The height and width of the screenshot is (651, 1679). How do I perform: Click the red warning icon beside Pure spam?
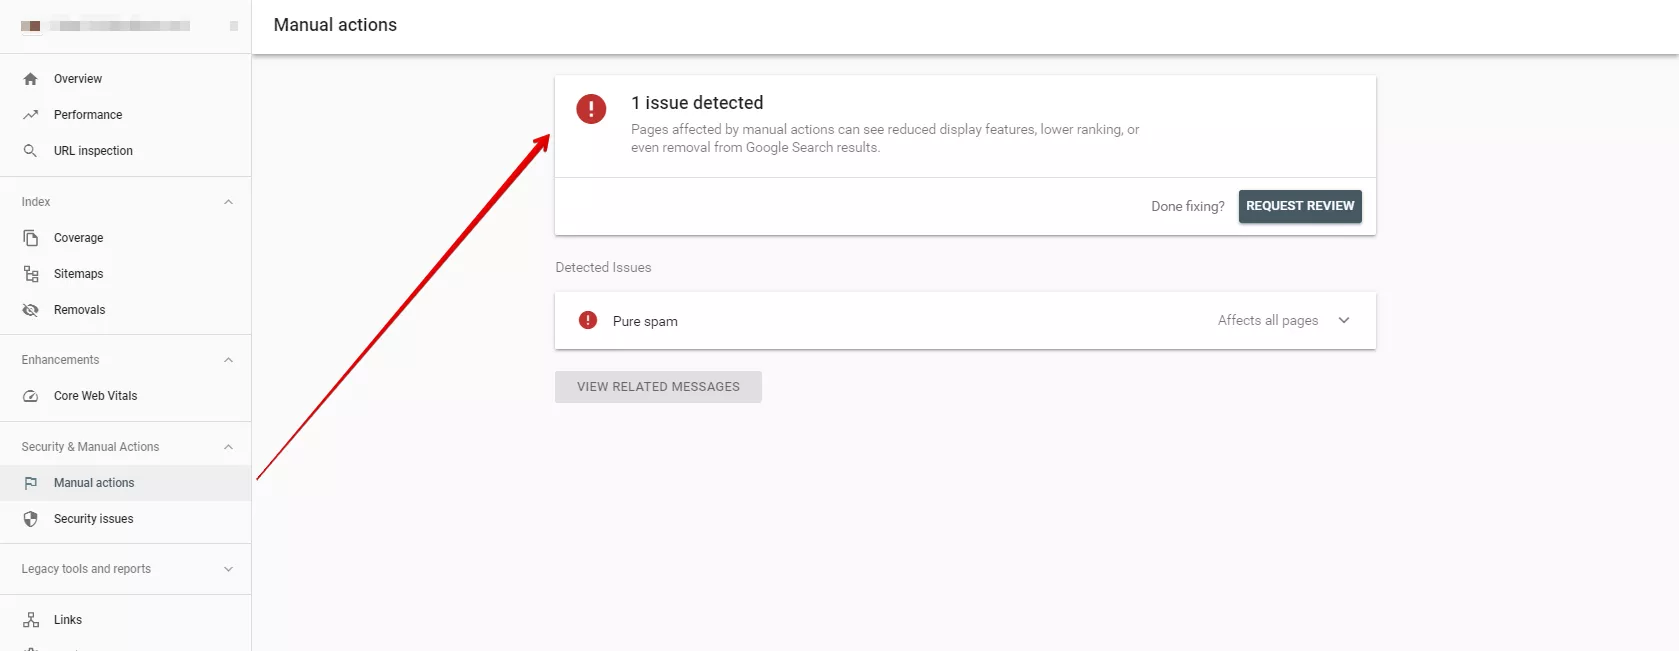(588, 320)
